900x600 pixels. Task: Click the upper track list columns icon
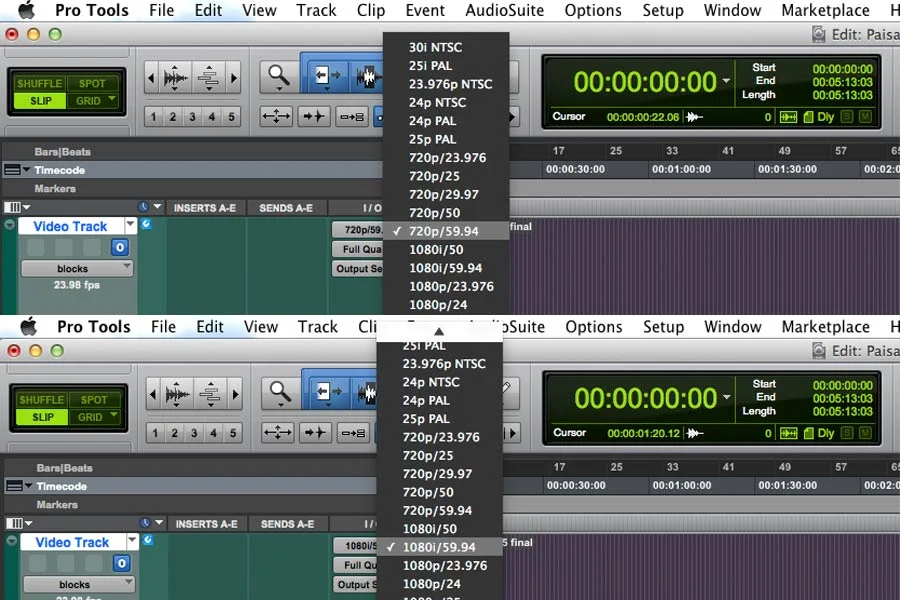[x=12, y=207]
